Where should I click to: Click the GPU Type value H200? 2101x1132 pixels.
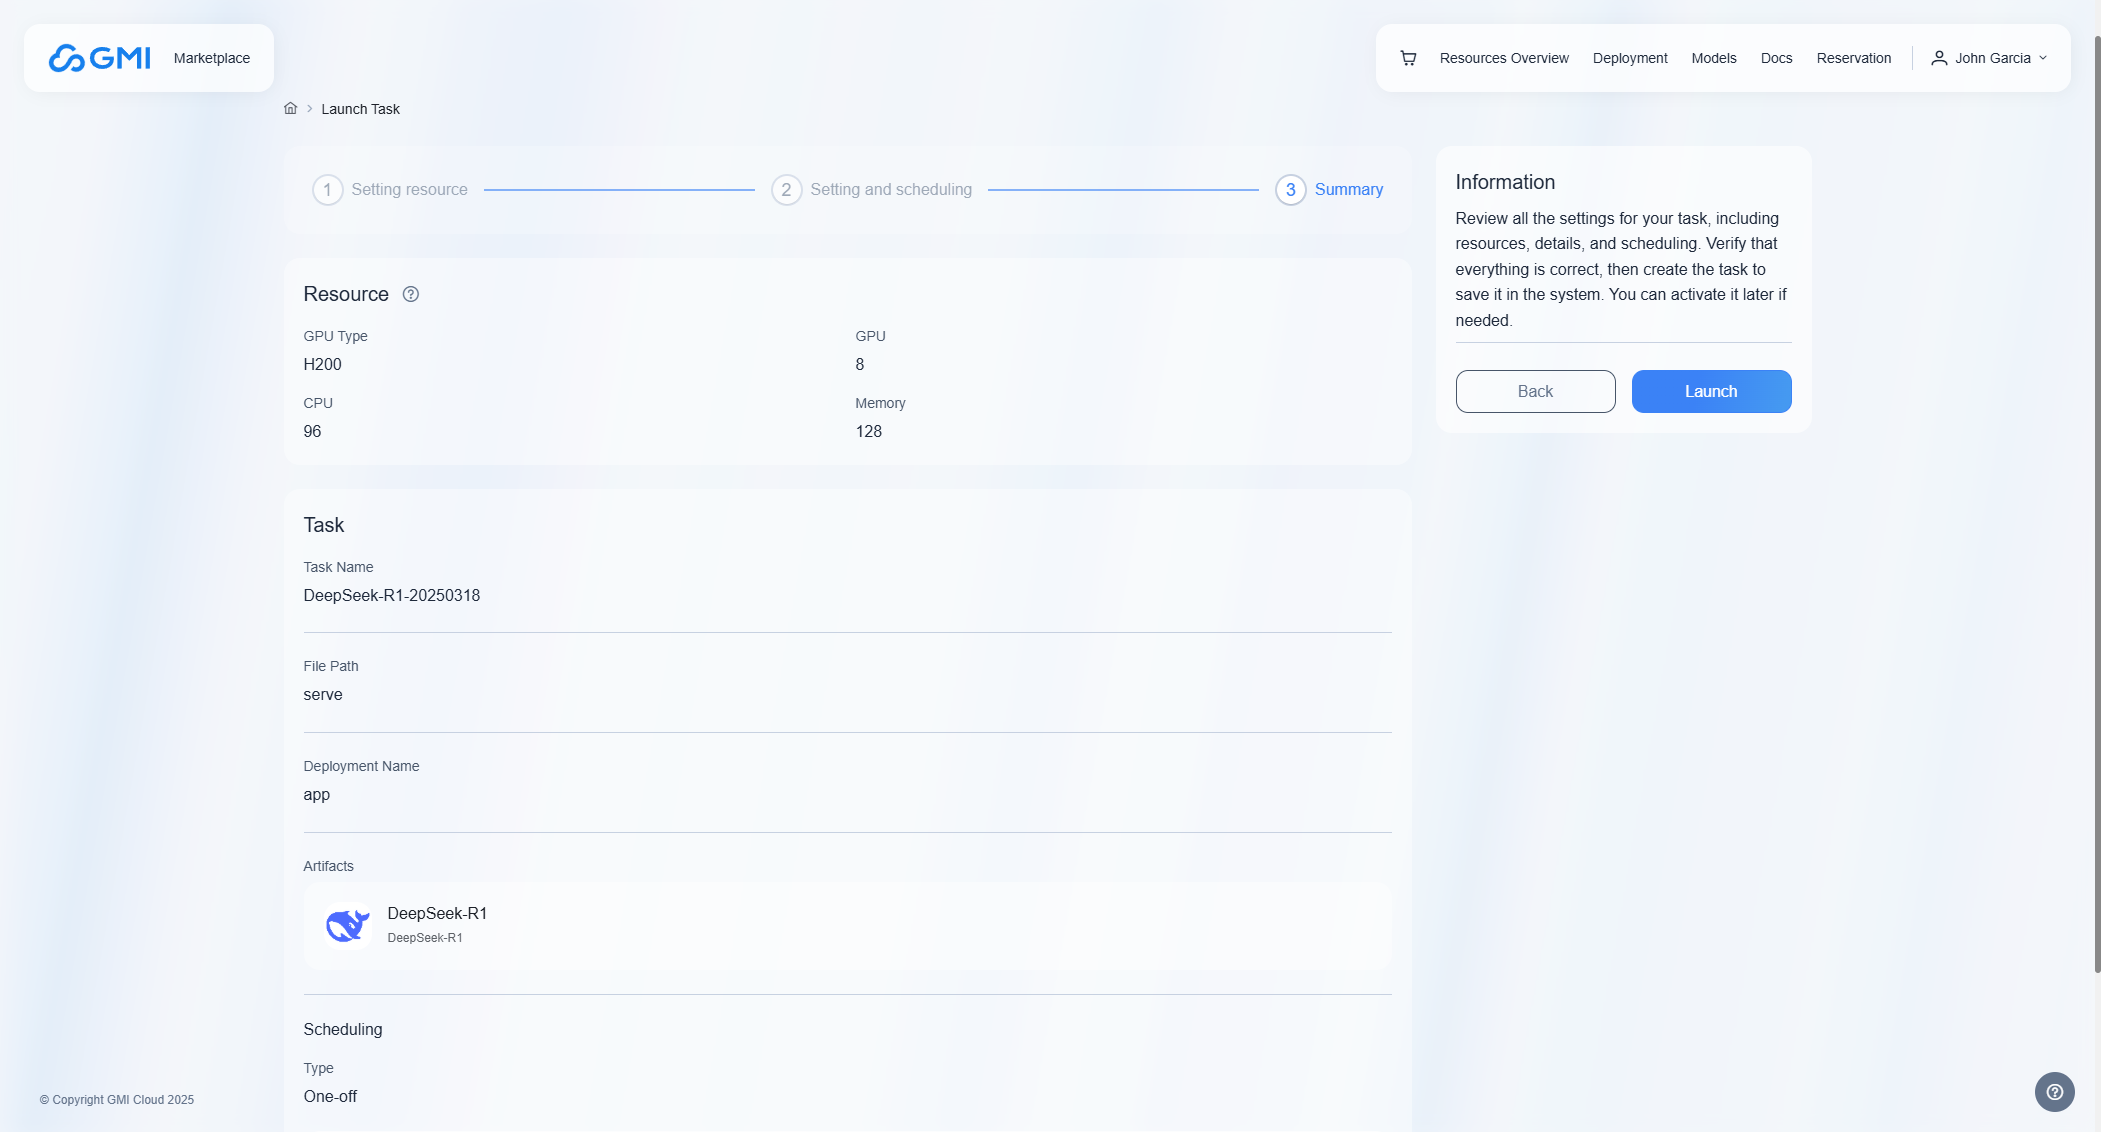pyautogui.click(x=322, y=364)
